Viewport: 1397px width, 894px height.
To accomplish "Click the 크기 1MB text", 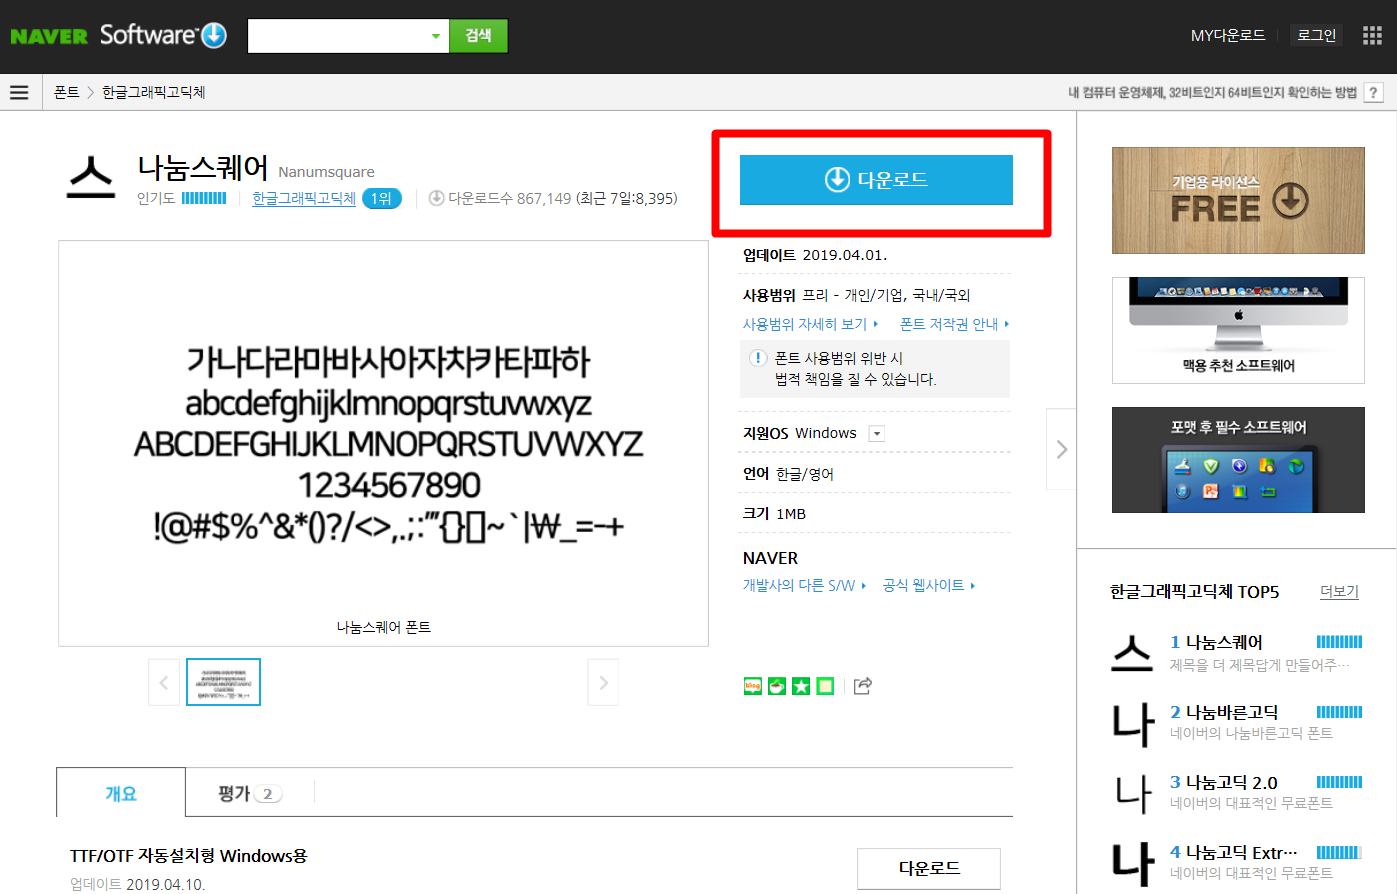I will (x=774, y=513).
